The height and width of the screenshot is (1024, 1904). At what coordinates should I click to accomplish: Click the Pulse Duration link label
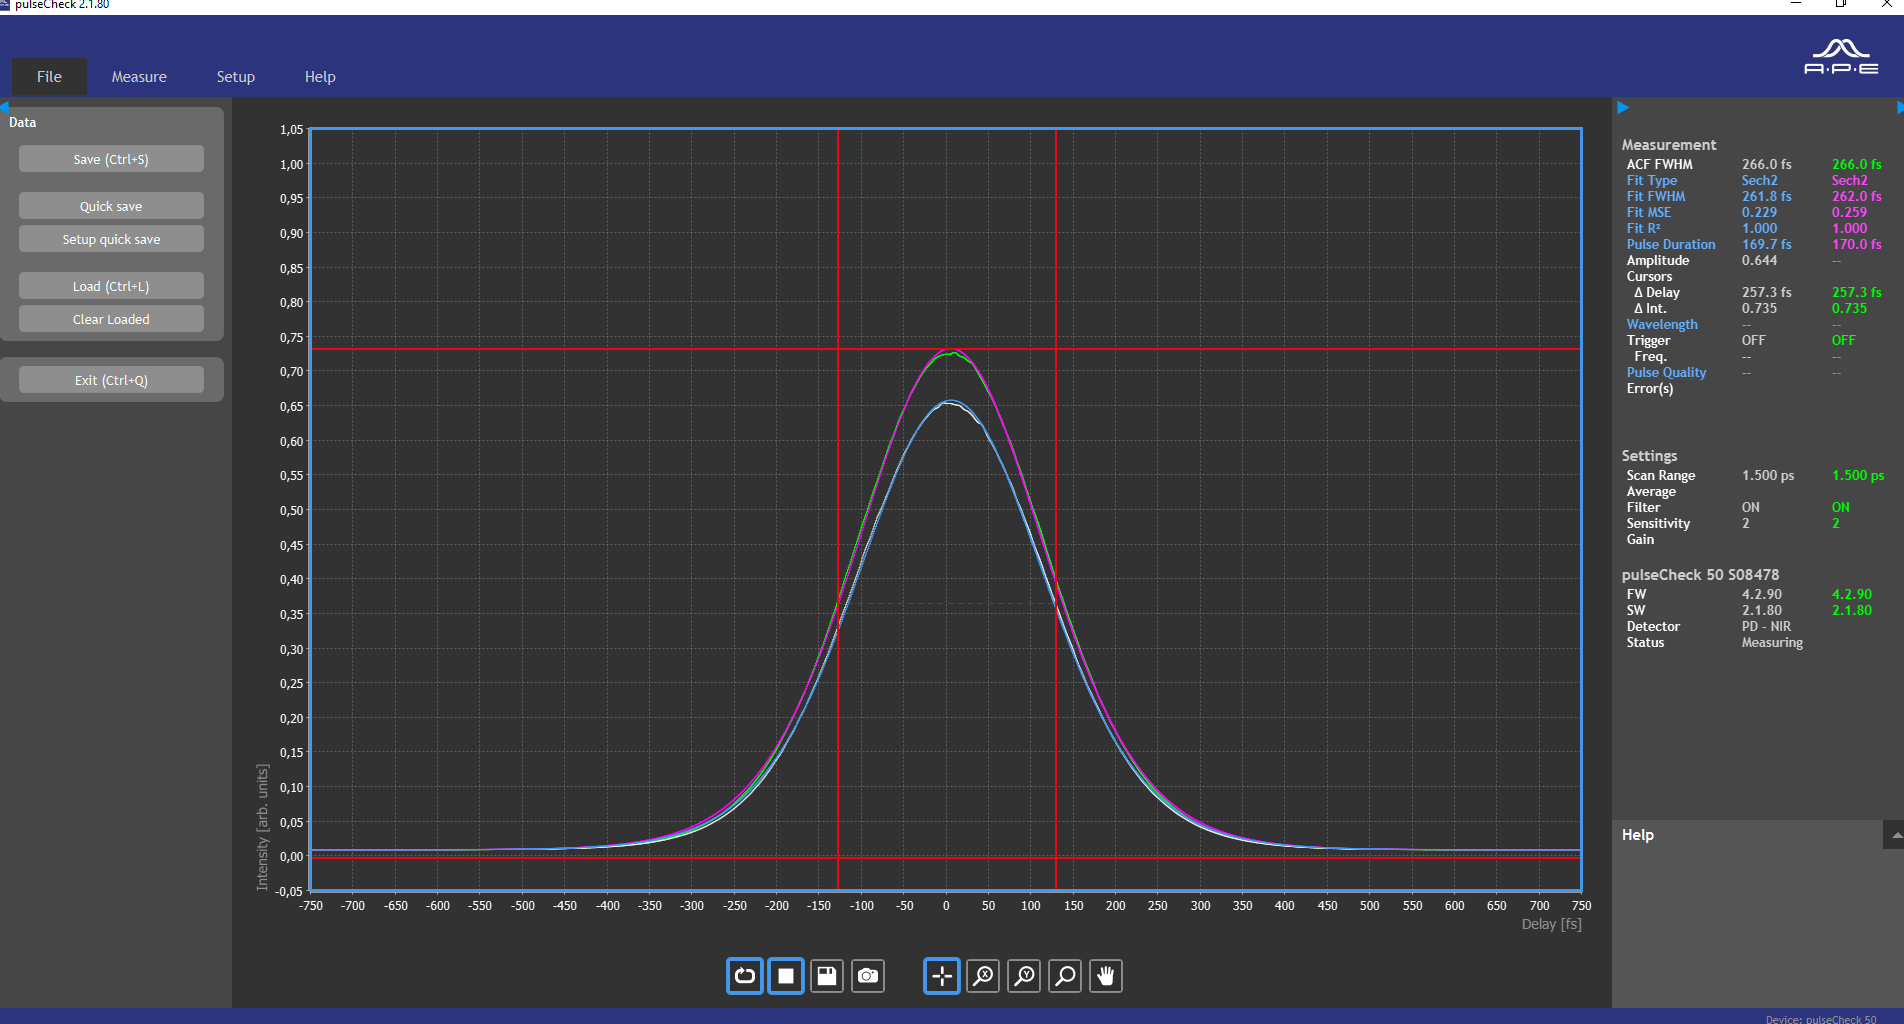[x=1670, y=244]
